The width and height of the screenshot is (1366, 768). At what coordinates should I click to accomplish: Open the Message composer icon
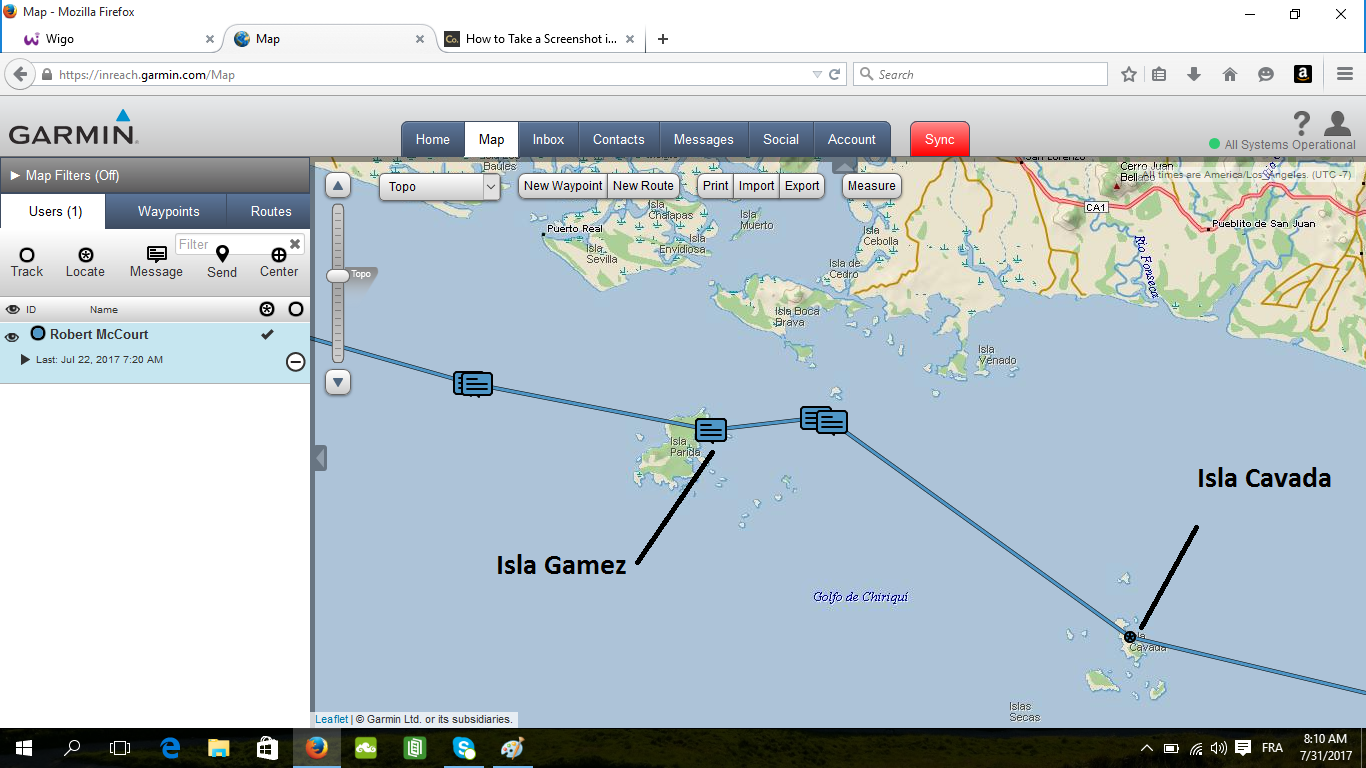click(155, 253)
